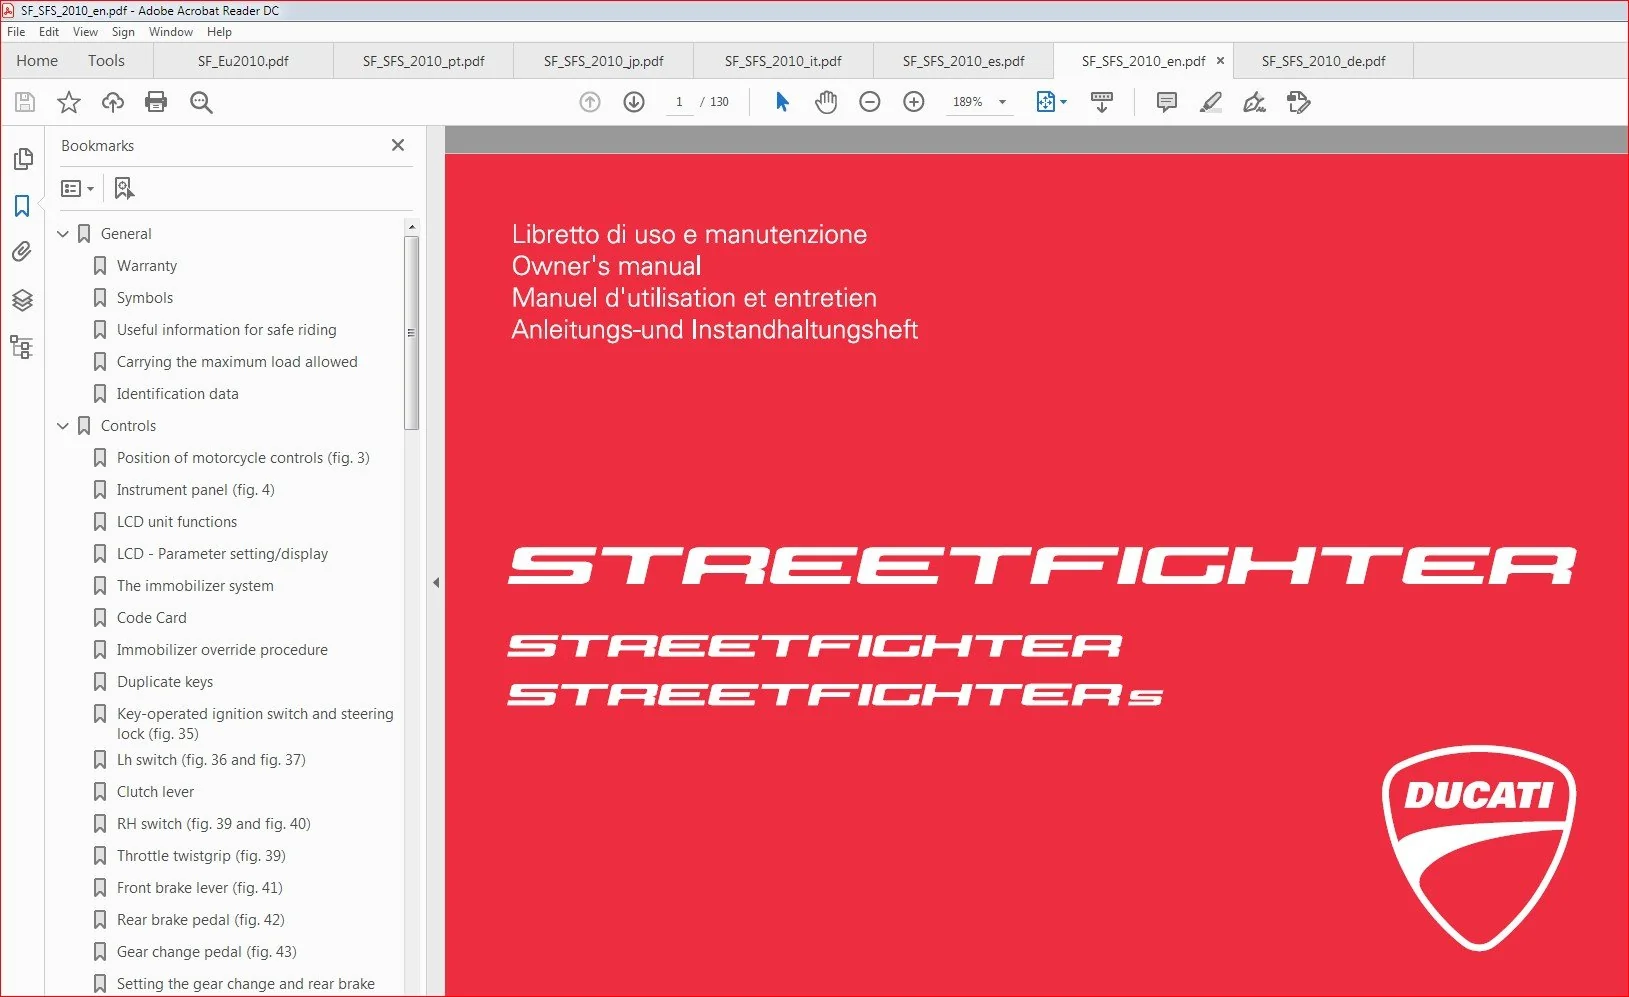Click the page number input field
The height and width of the screenshot is (997, 1629).
(x=679, y=102)
